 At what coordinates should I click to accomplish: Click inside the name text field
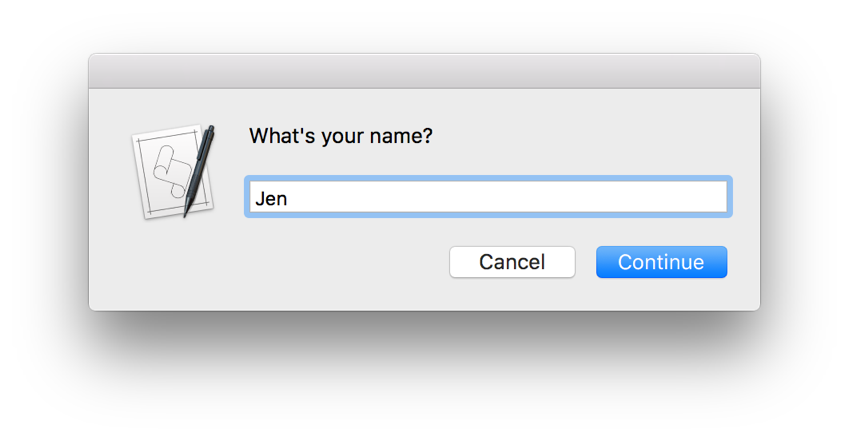click(x=488, y=197)
